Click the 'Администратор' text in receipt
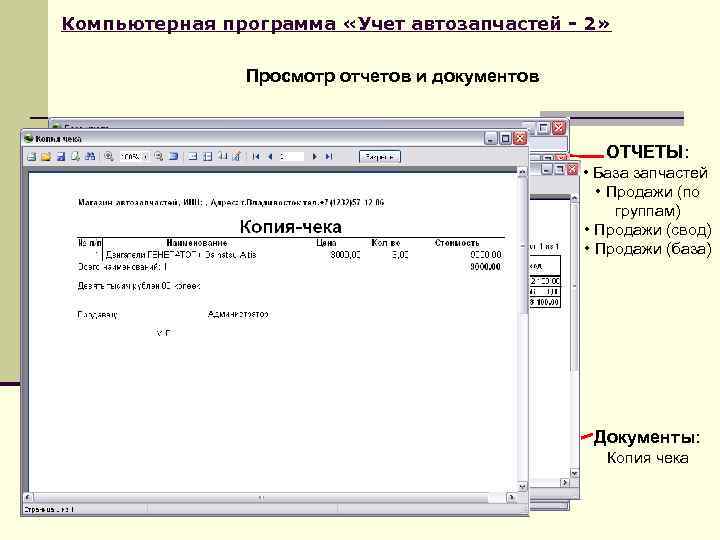This screenshot has height=540, width=720. [238, 315]
